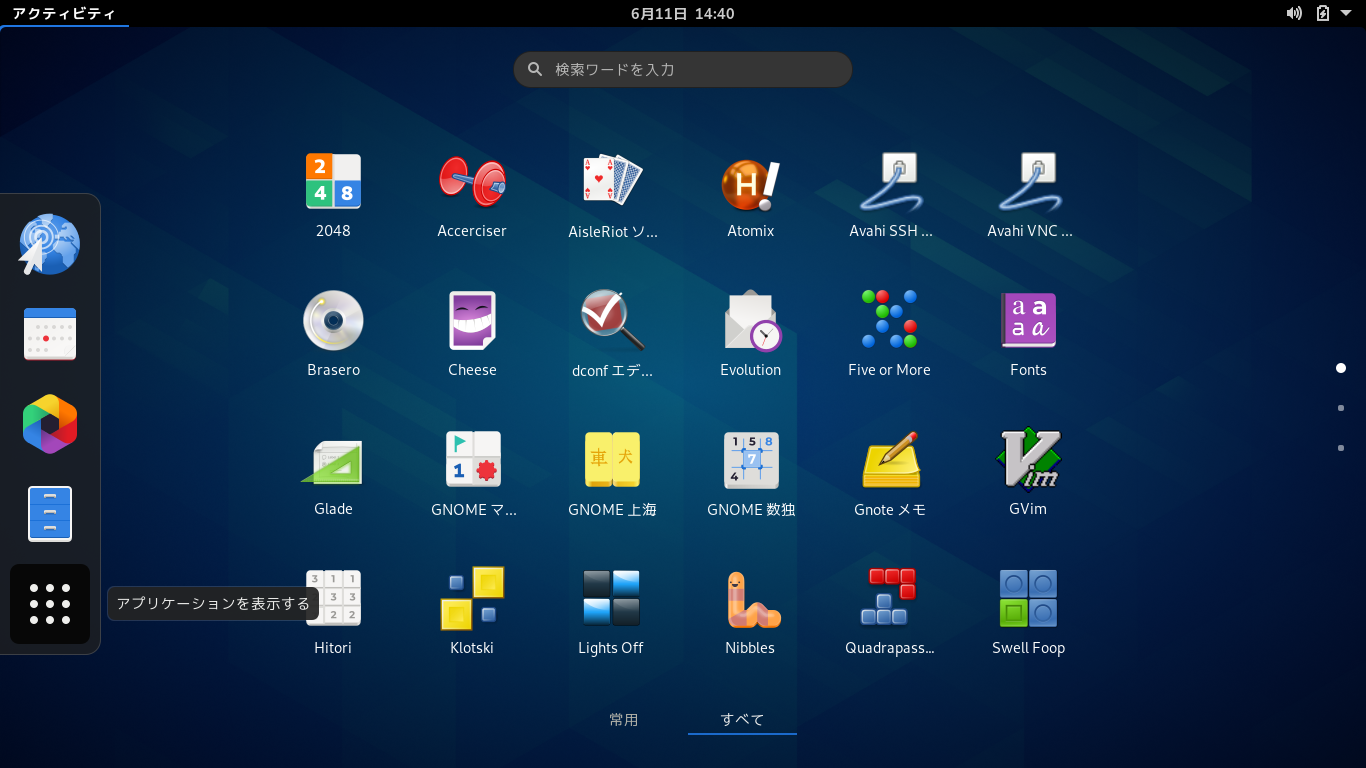Click the battery status icon
The height and width of the screenshot is (768, 1366).
click(x=1323, y=13)
